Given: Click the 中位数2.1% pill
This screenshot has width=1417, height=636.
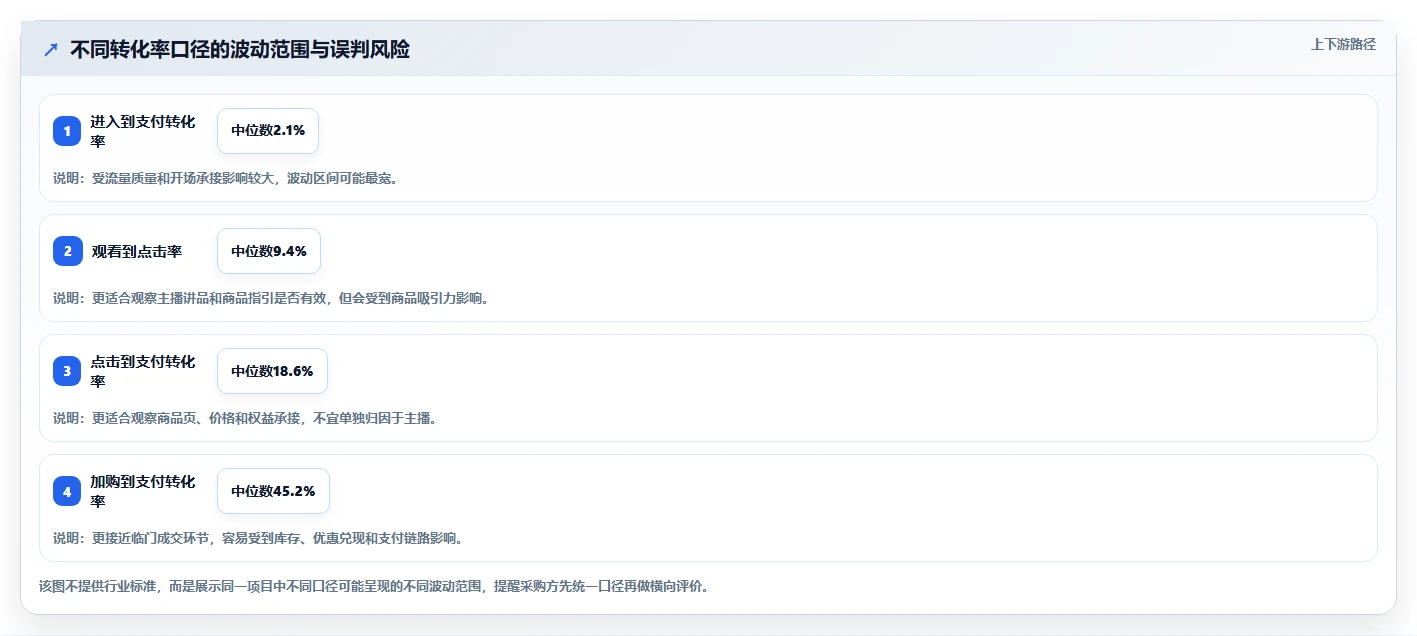Looking at the screenshot, I should (x=268, y=131).
